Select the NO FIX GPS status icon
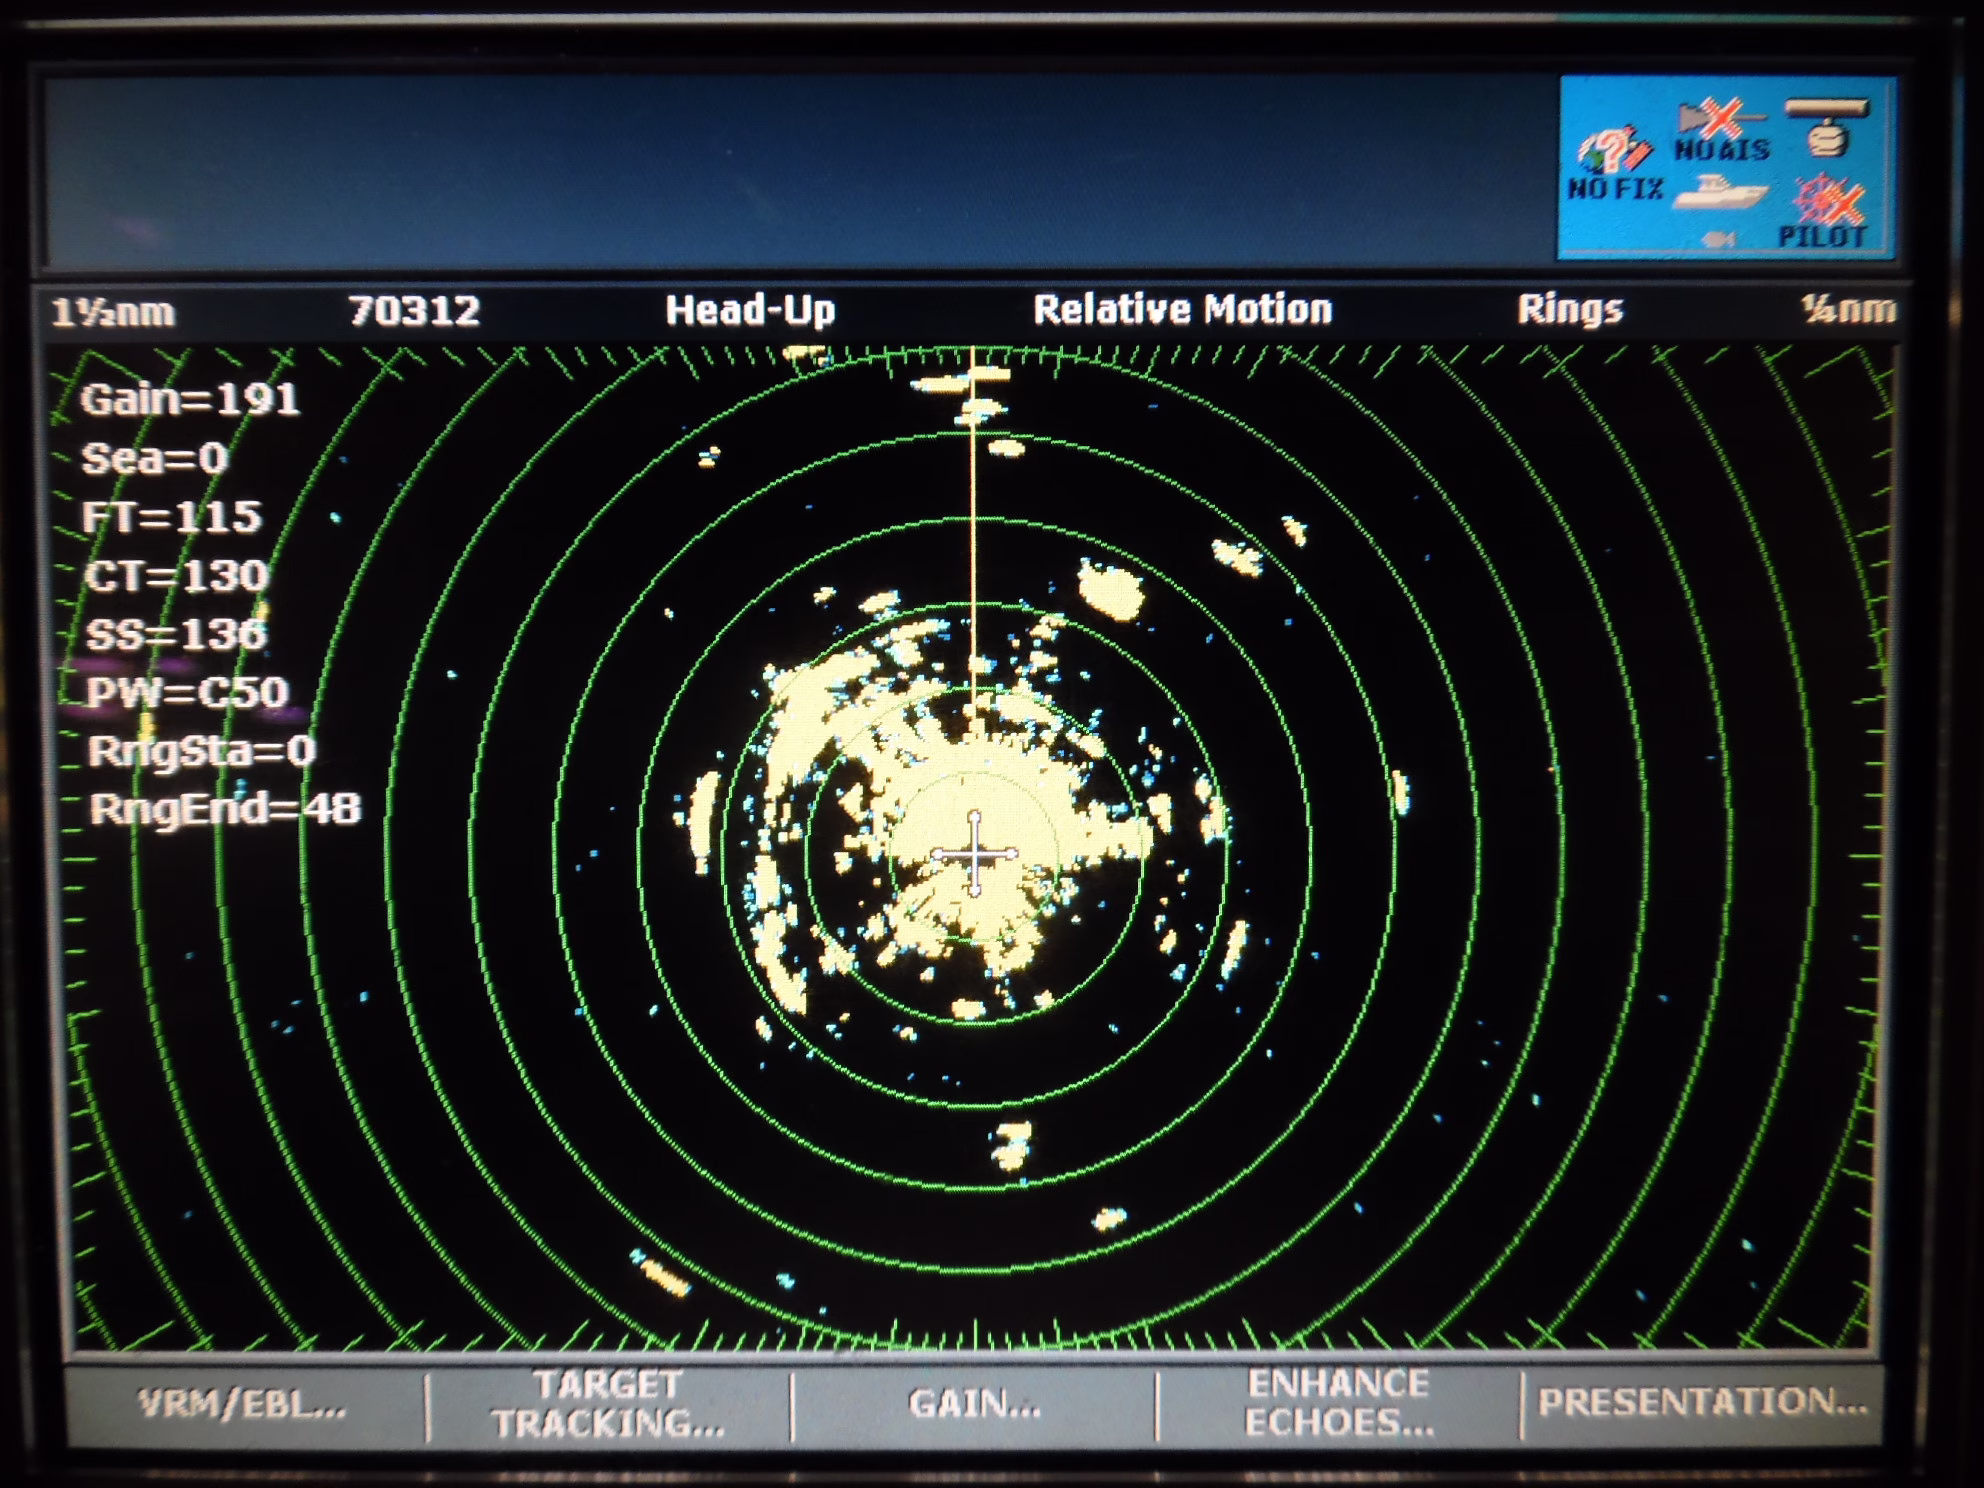The height and width of the screenshot is (1488, 1984). [1614, 165]
